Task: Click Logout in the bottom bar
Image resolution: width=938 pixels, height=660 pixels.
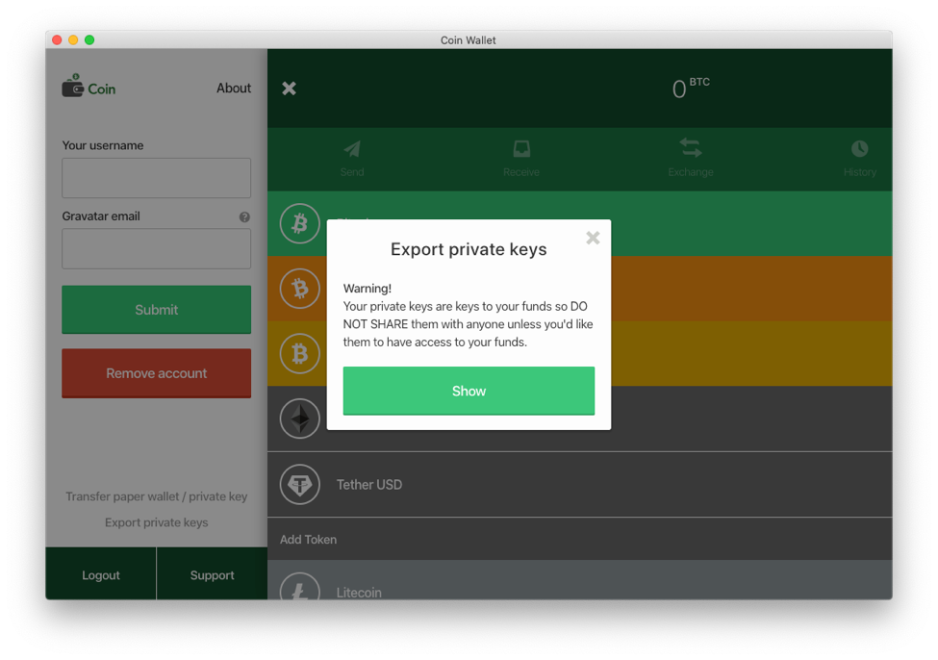Action: (x=101, y=575)
